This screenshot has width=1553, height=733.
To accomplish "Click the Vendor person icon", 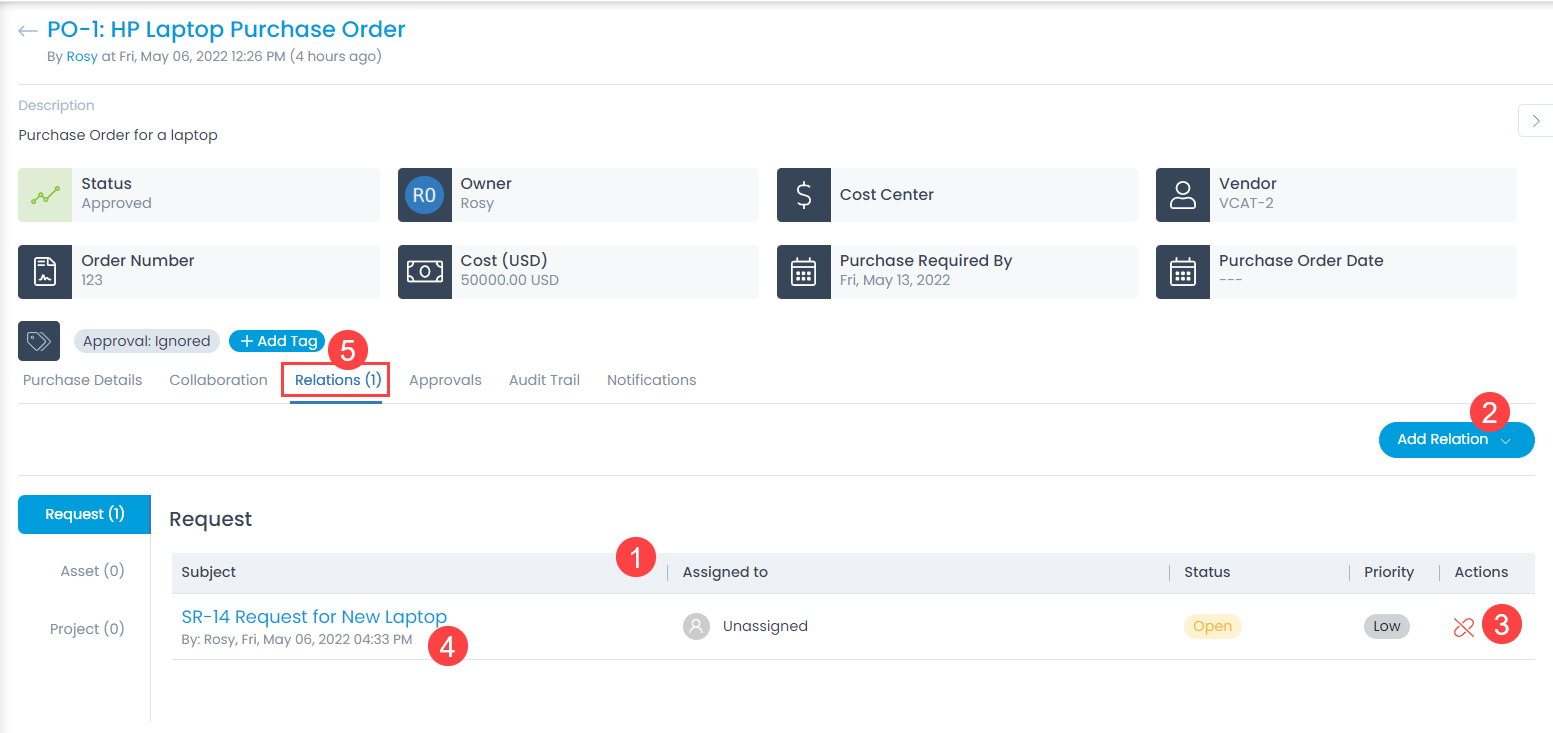I will (1182, 194).
